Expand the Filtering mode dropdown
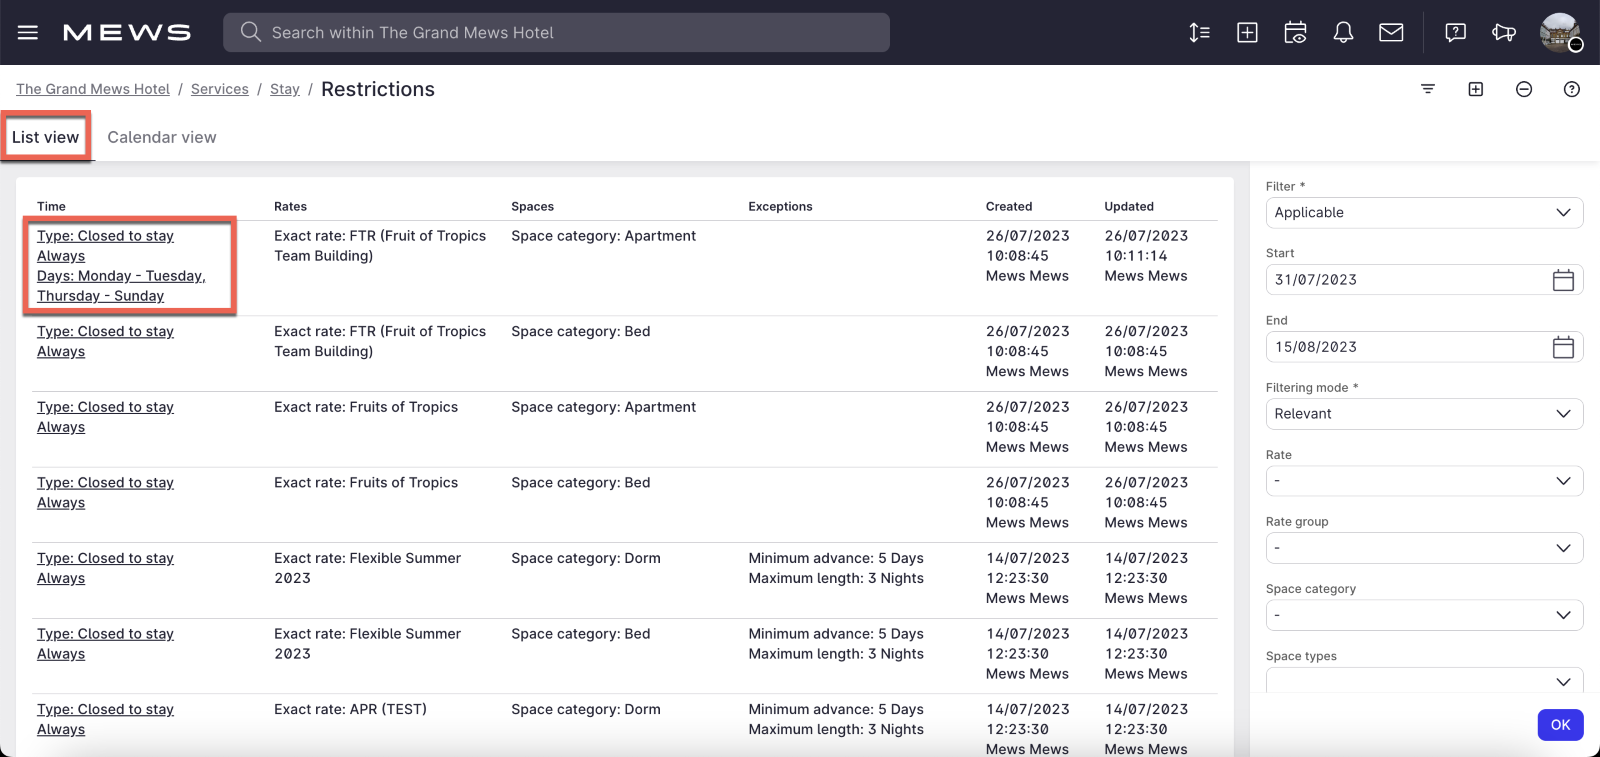Screen dimensions: 1600x757 [x=1423, y=414]
